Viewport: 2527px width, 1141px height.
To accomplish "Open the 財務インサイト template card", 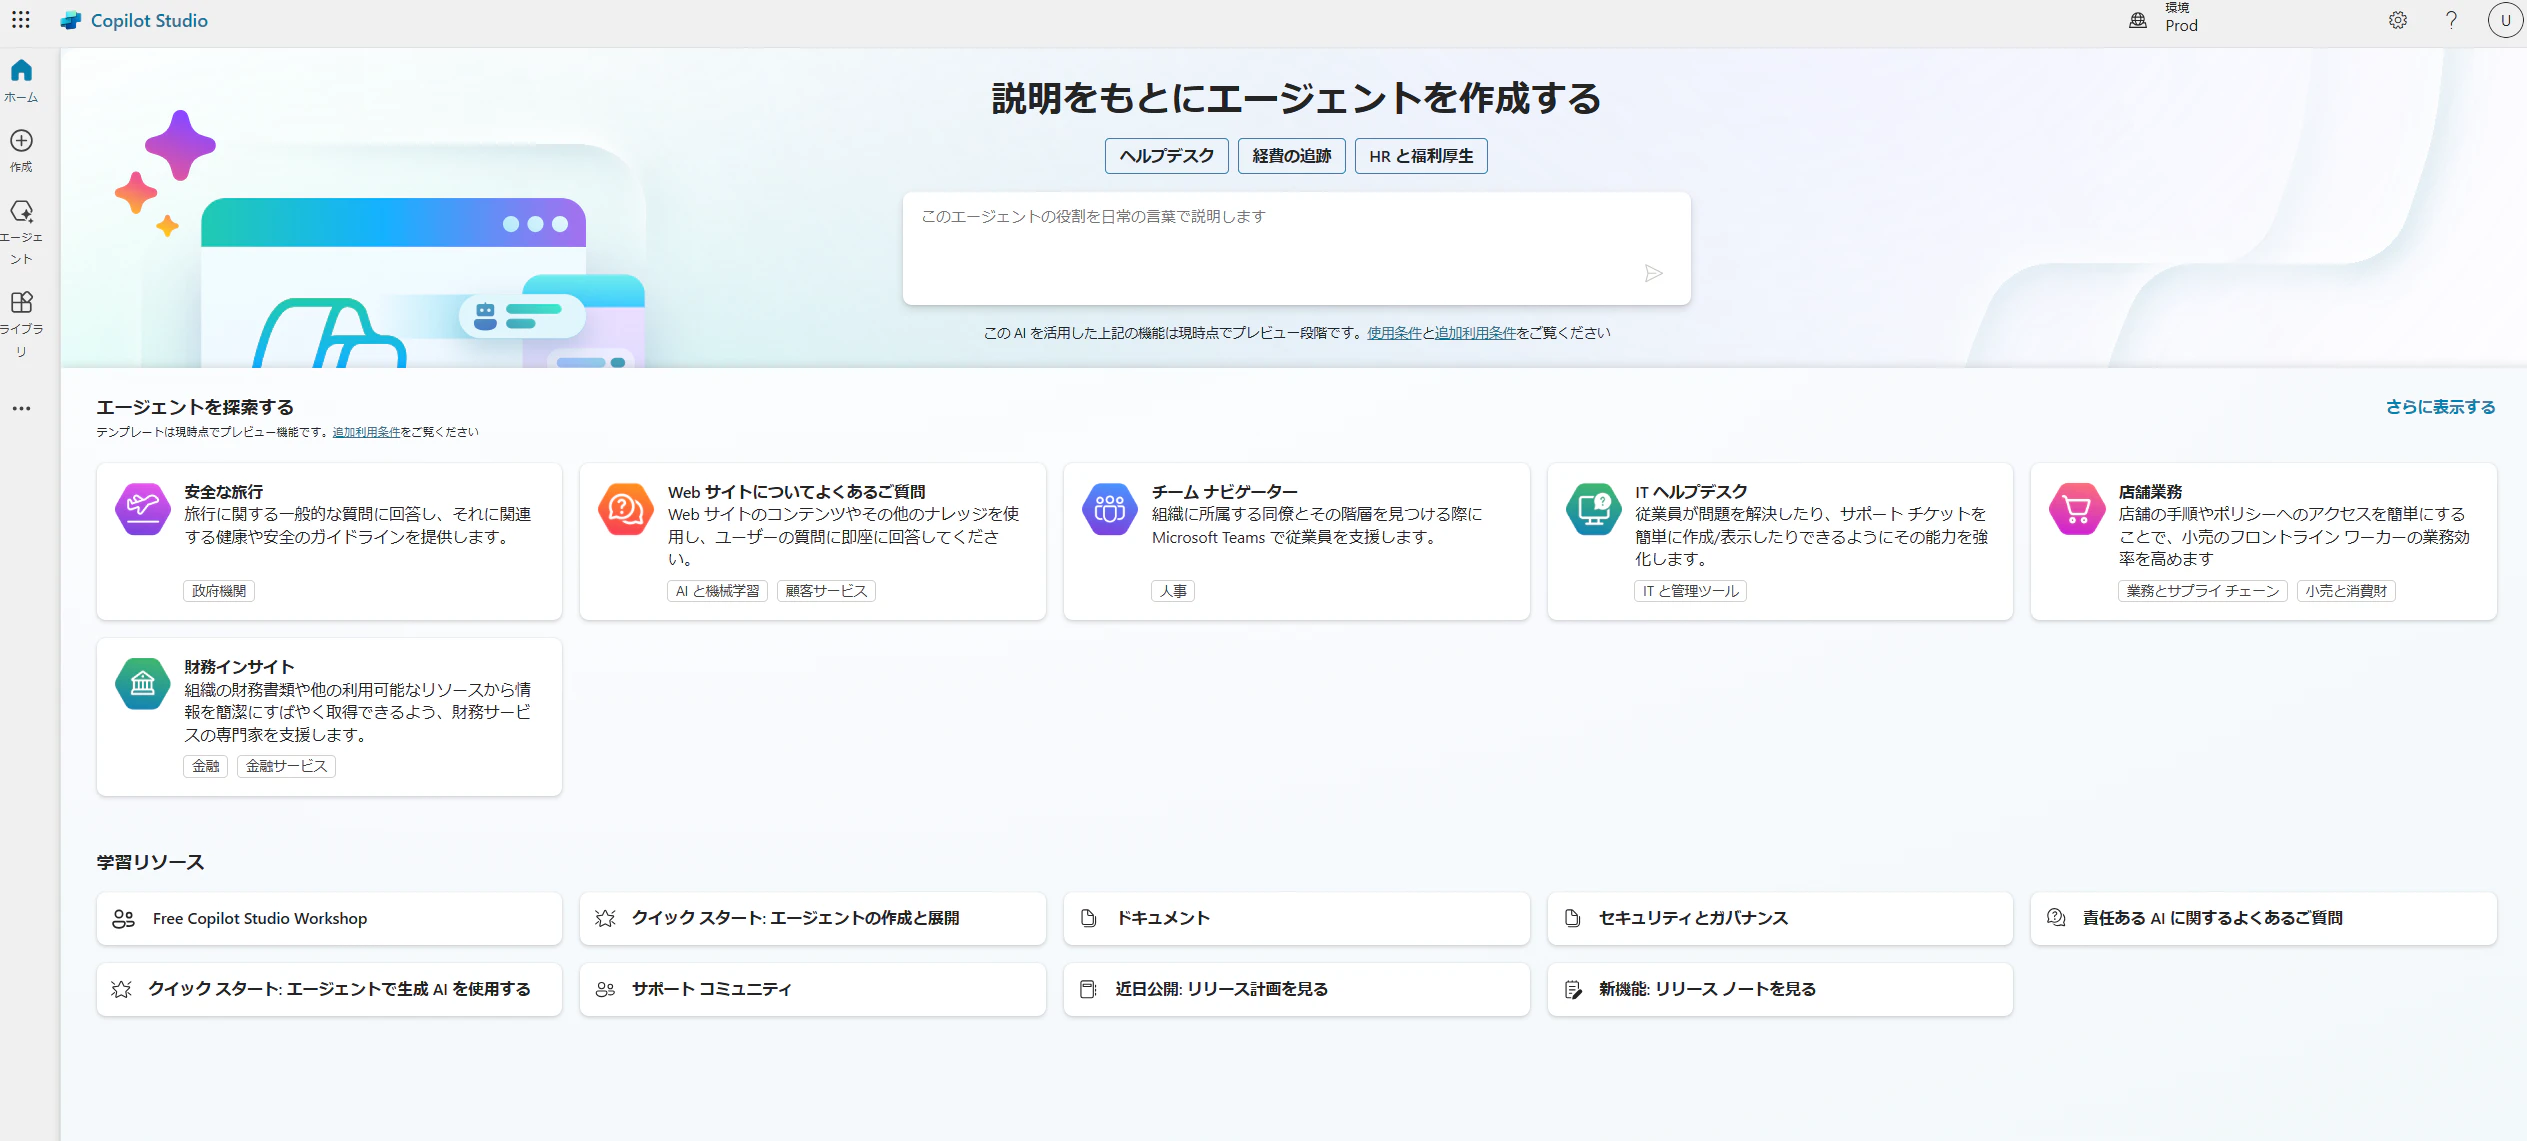I will tap(329, 717).
